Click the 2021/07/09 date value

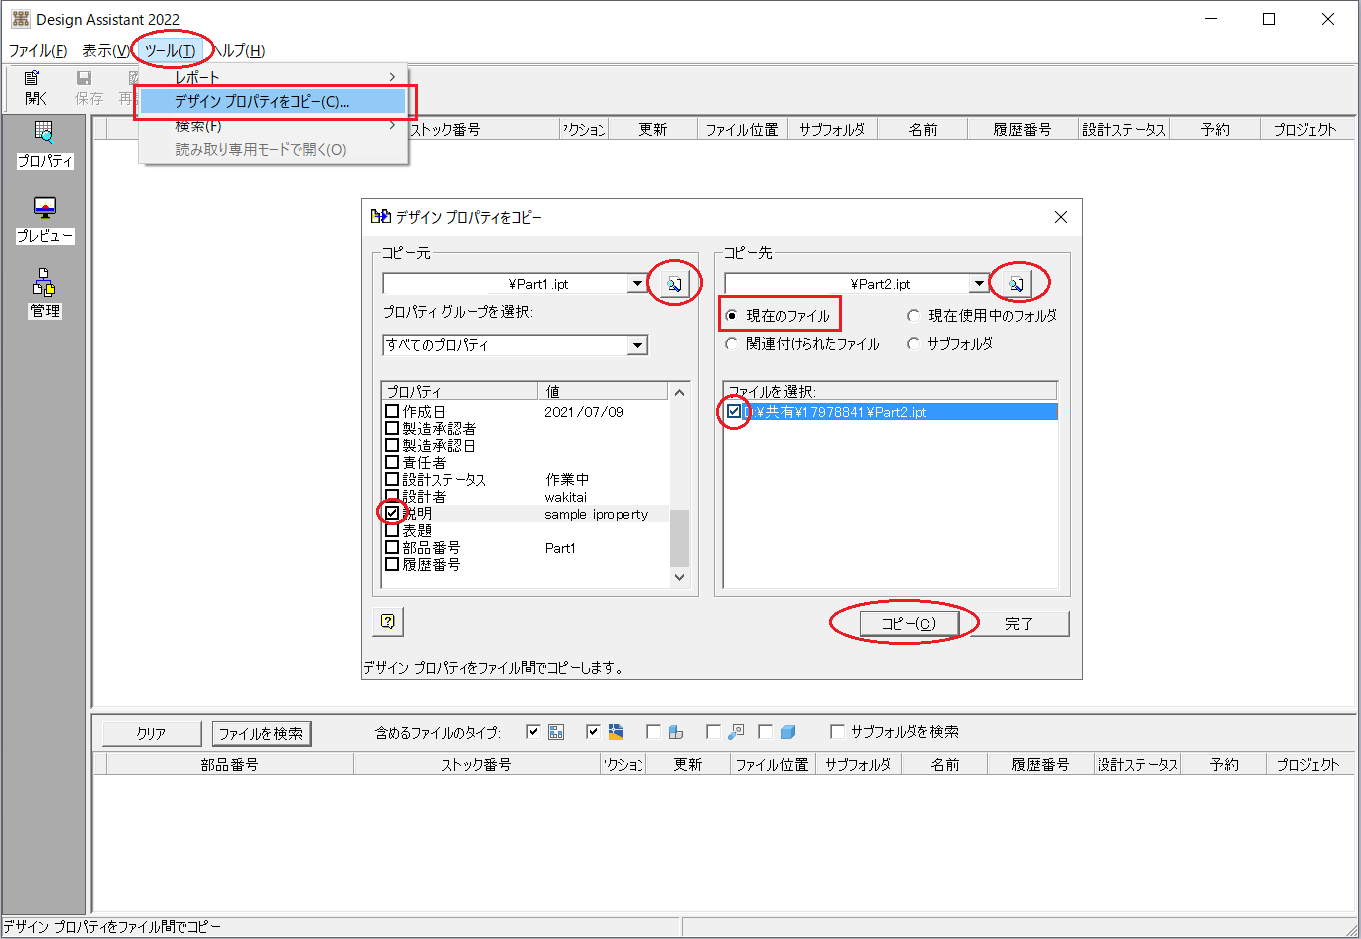click(x=584, y=411)
